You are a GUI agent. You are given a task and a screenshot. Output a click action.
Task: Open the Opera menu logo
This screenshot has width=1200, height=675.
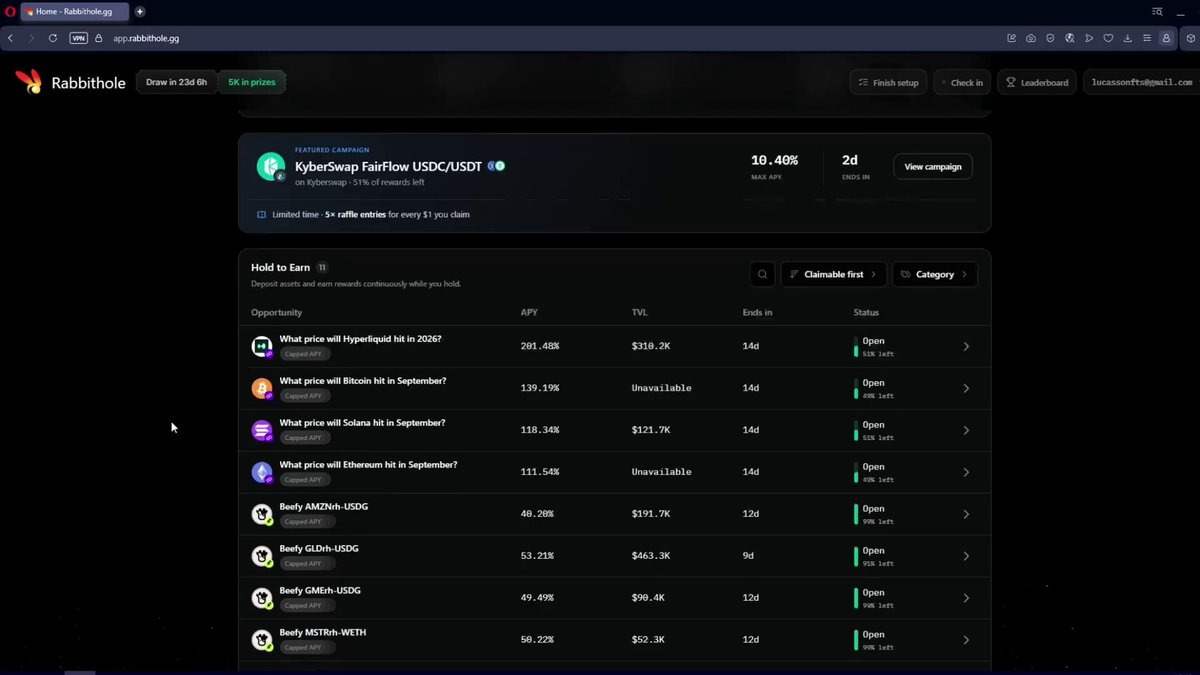tap(10, 11)
